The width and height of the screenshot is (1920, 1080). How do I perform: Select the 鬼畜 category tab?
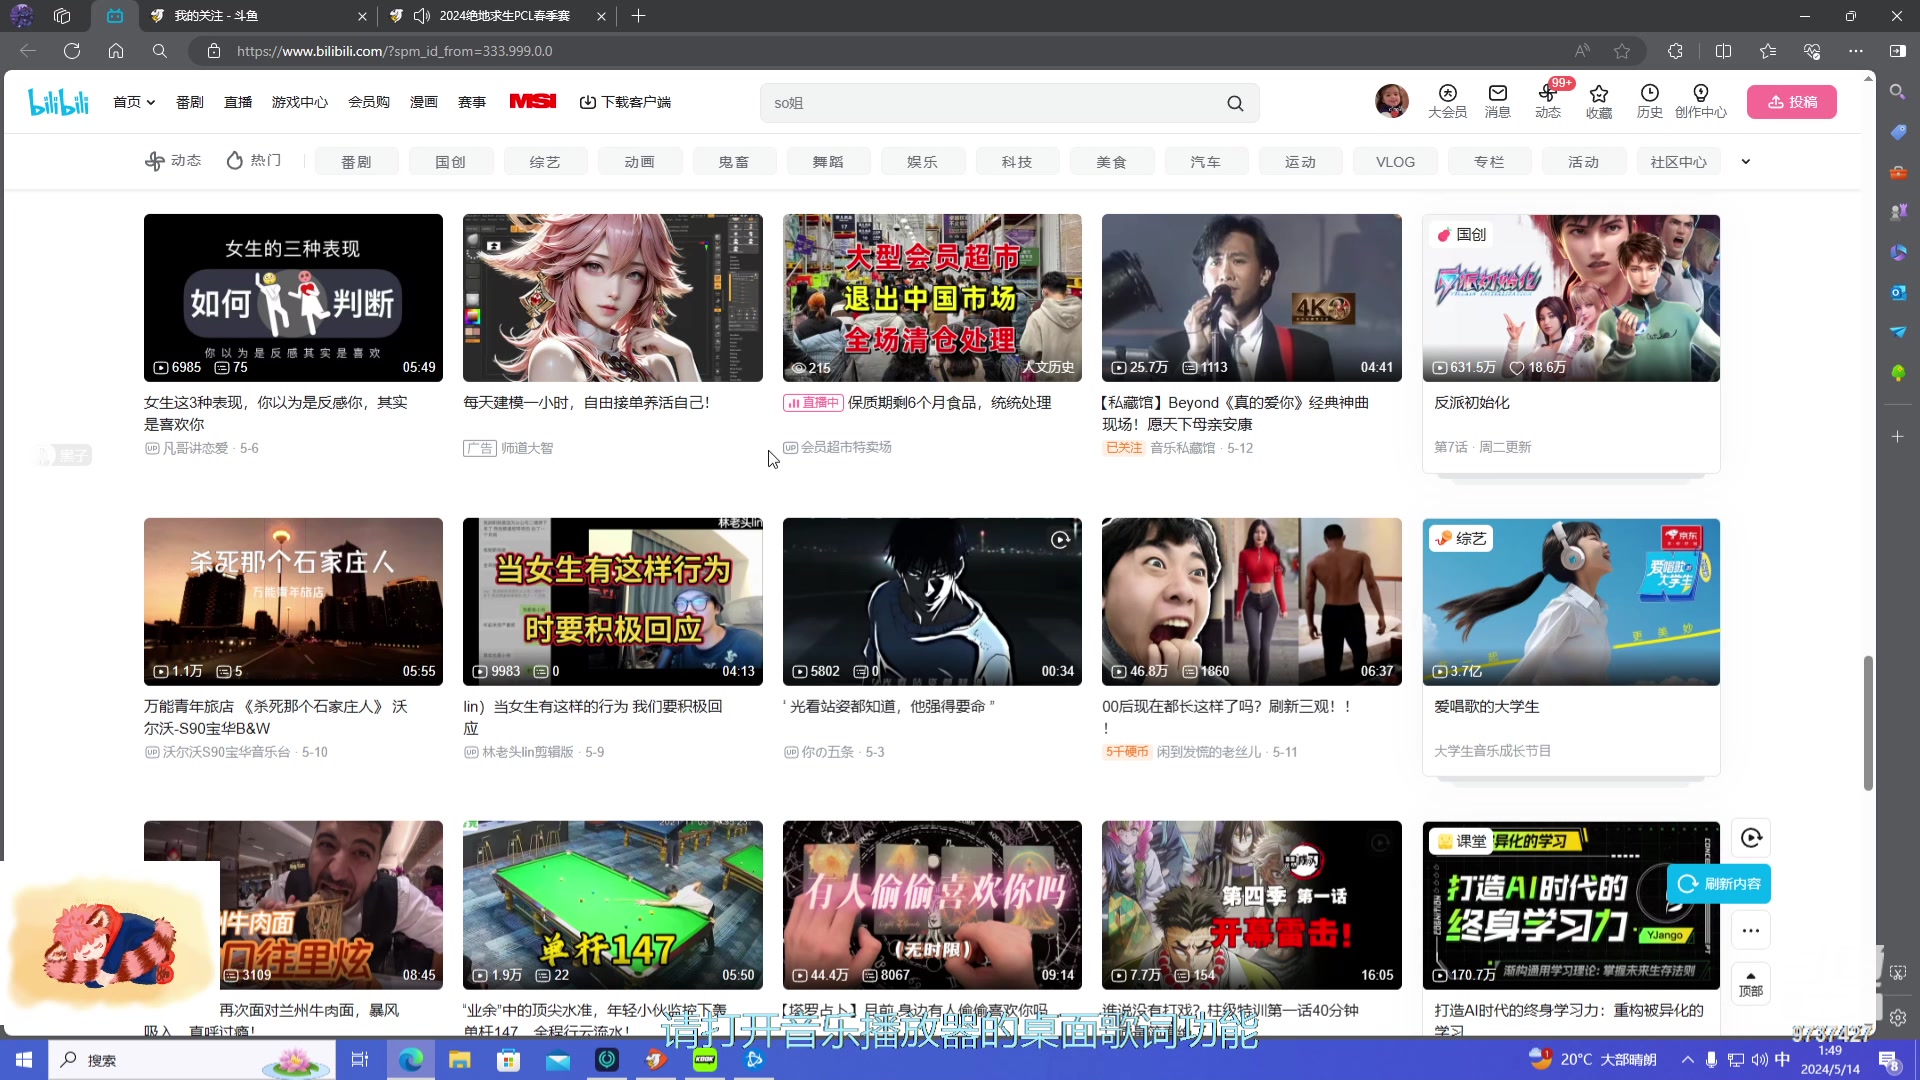tap(734, 161)
